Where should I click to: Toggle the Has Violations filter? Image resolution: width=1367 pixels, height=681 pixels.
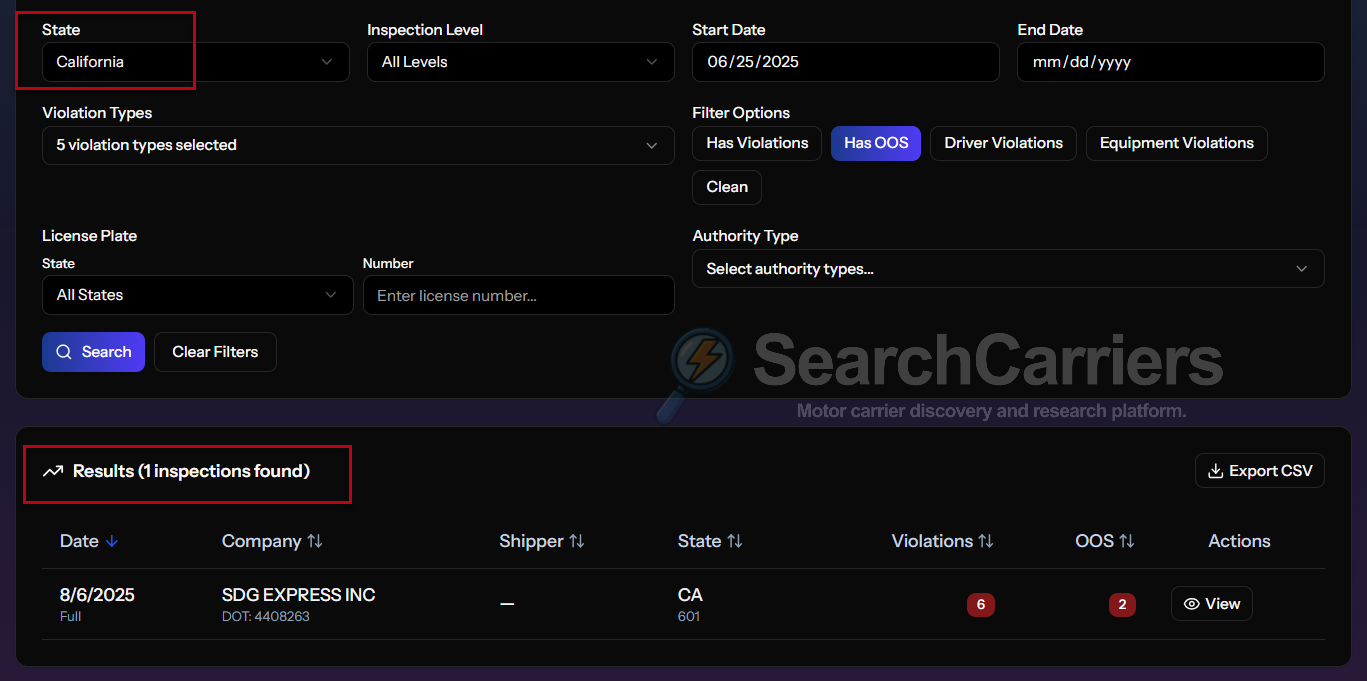pyautogui.click(x=757, y=143)
